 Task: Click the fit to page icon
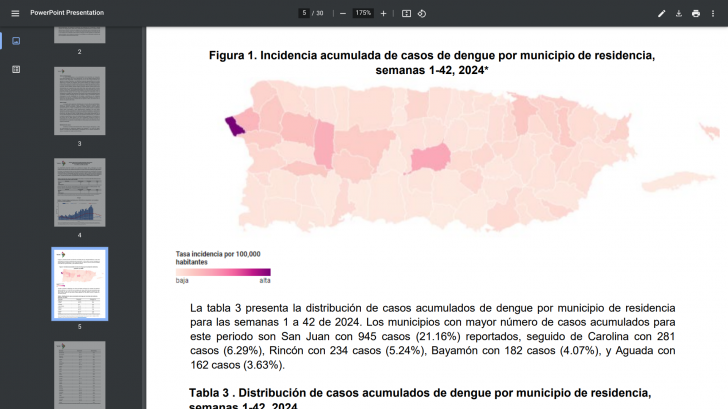click(406, 13)
